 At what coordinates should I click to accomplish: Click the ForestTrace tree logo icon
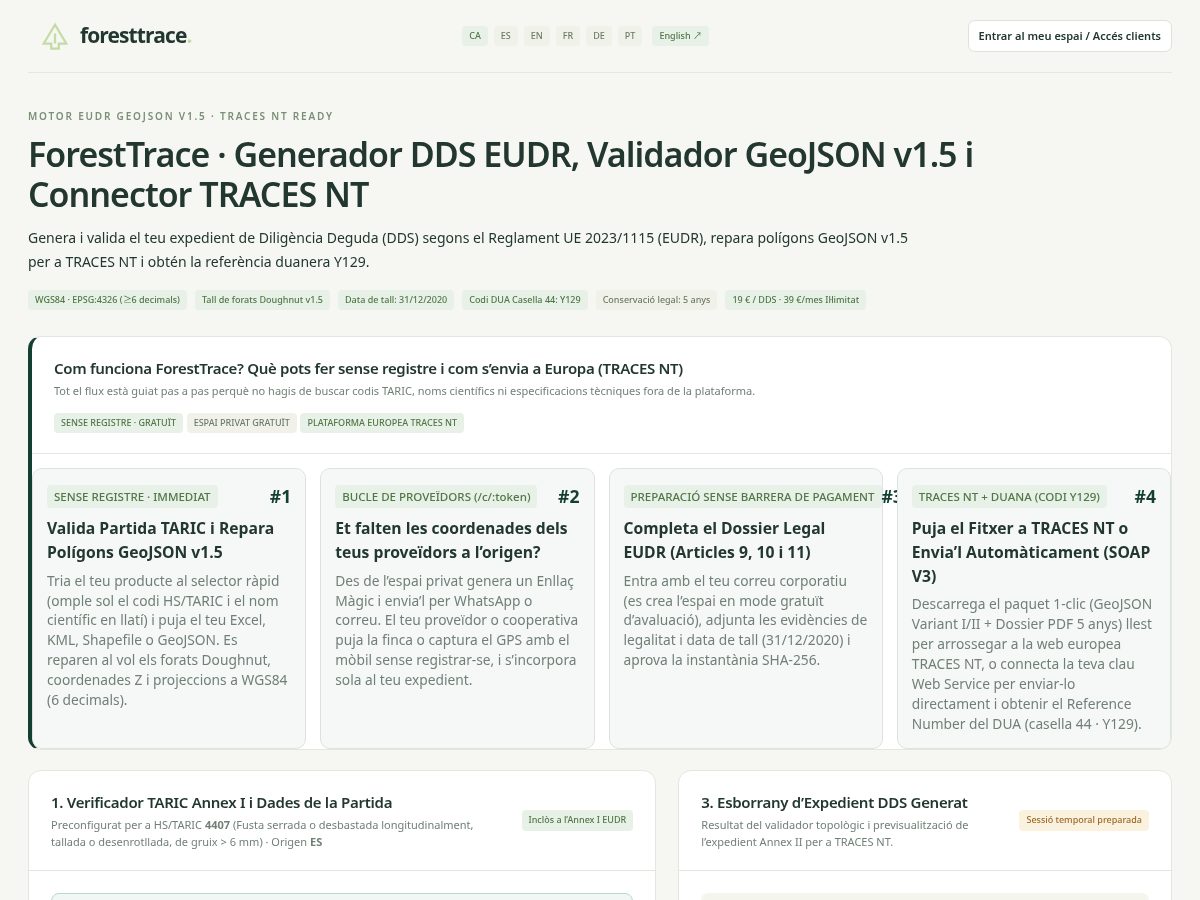pos(55,37)
